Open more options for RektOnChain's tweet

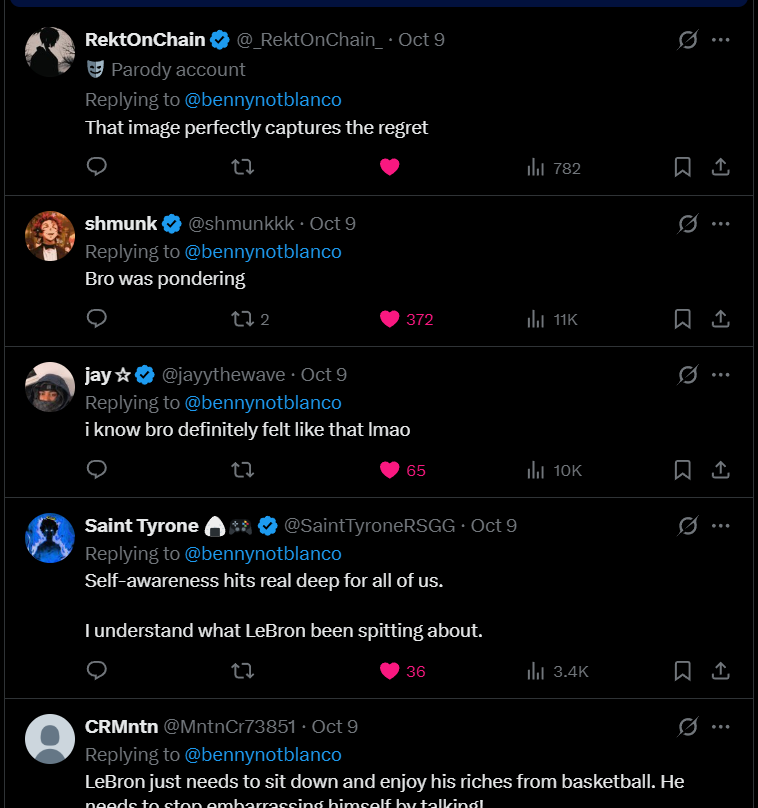tap(721, 40)
